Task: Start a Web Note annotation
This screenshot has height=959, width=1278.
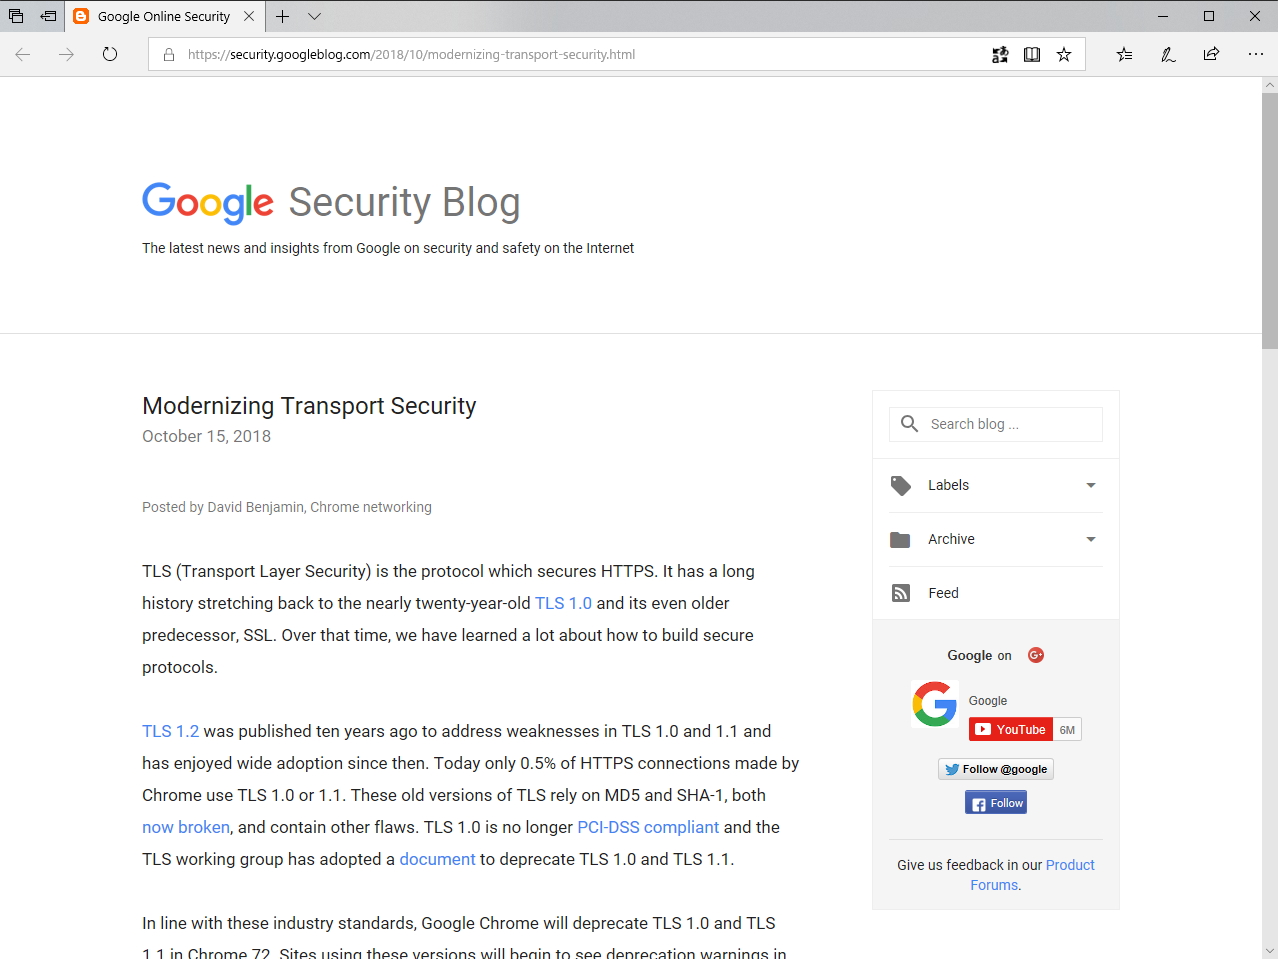Action: pyautogui.click(x=1167, y=54)
